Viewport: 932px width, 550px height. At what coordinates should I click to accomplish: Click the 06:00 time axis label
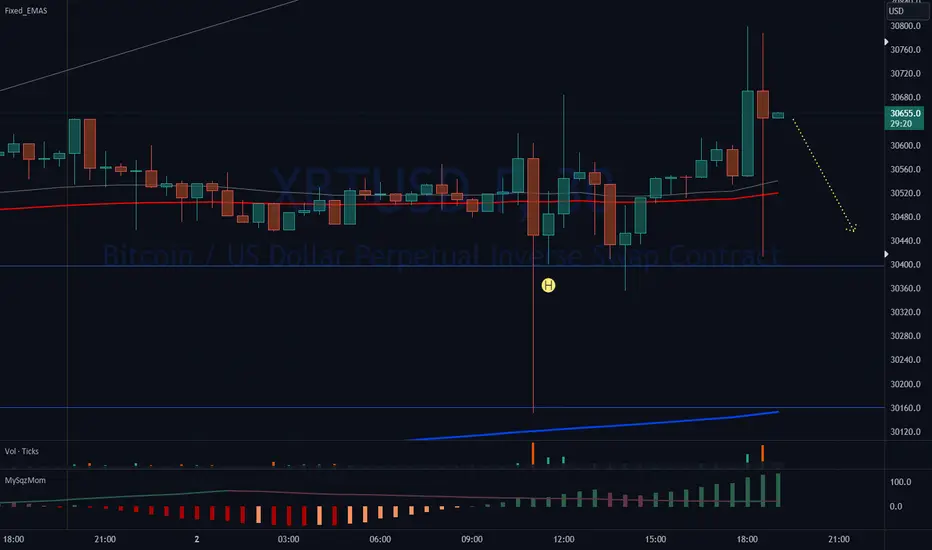pyautogui.click(x=380, y=539)
